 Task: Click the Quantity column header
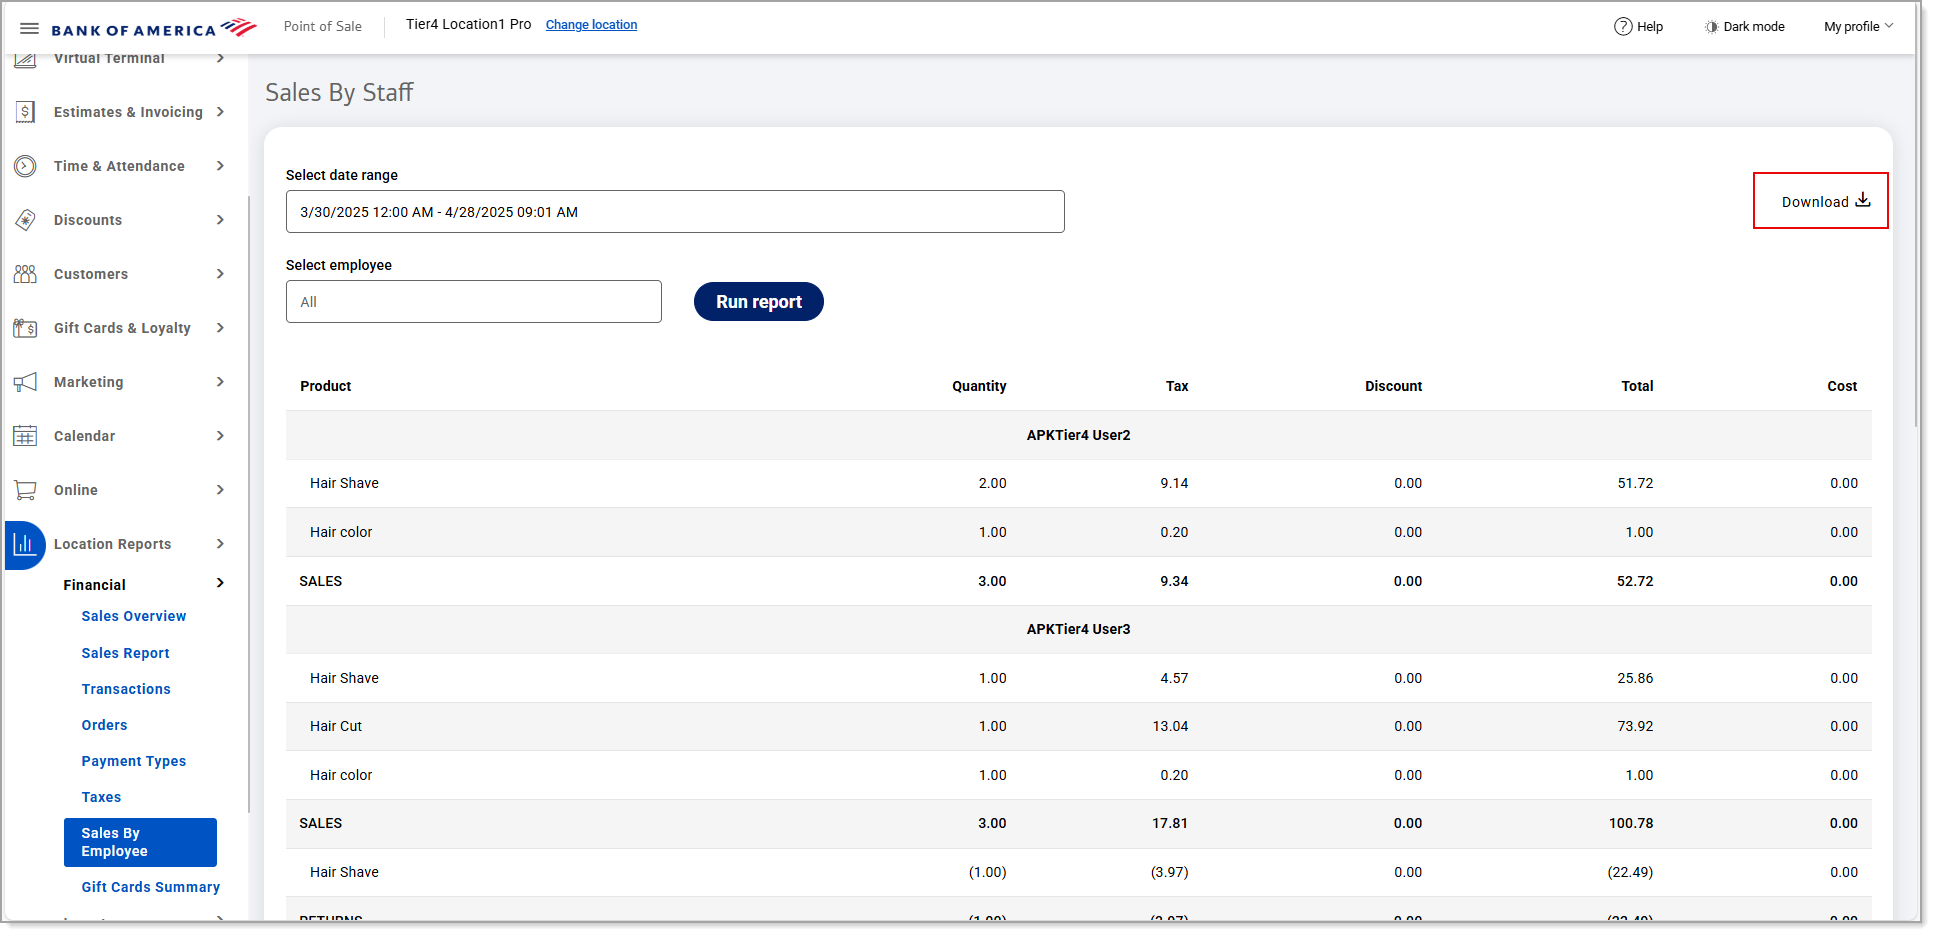tap(979, 386)
